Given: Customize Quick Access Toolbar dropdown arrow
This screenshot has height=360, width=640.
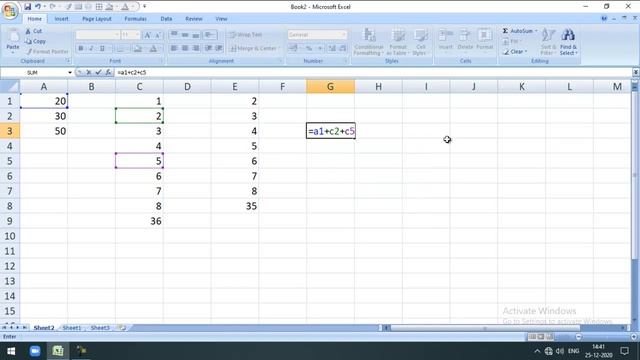Looking at the screenshot, I should click(x=144, y=7).
